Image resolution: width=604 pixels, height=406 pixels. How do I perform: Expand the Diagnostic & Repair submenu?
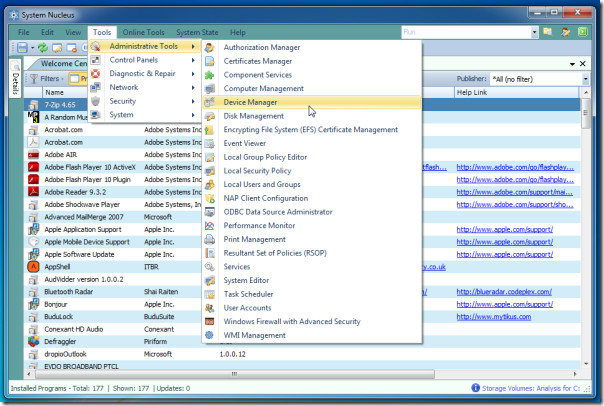pyautogui.click(x=145, y=74)
